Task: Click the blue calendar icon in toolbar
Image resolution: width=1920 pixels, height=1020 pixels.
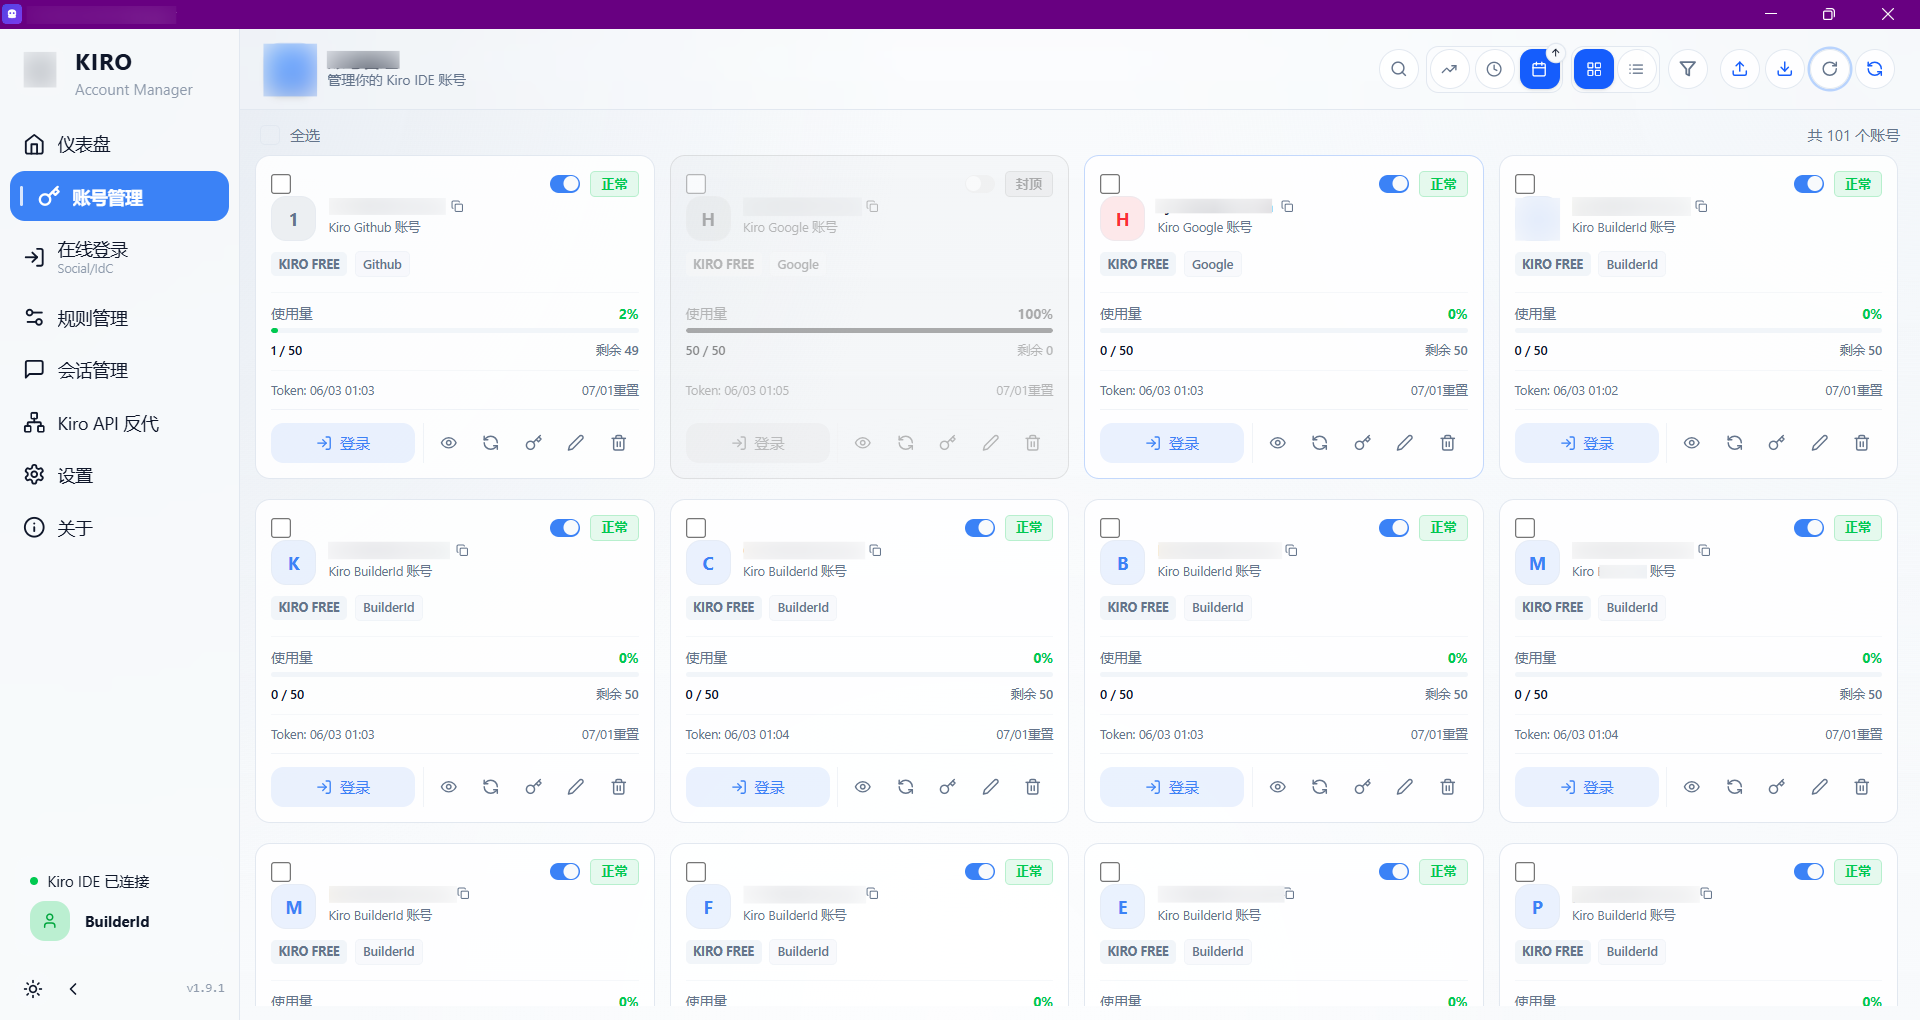Action: point(1539,69)
